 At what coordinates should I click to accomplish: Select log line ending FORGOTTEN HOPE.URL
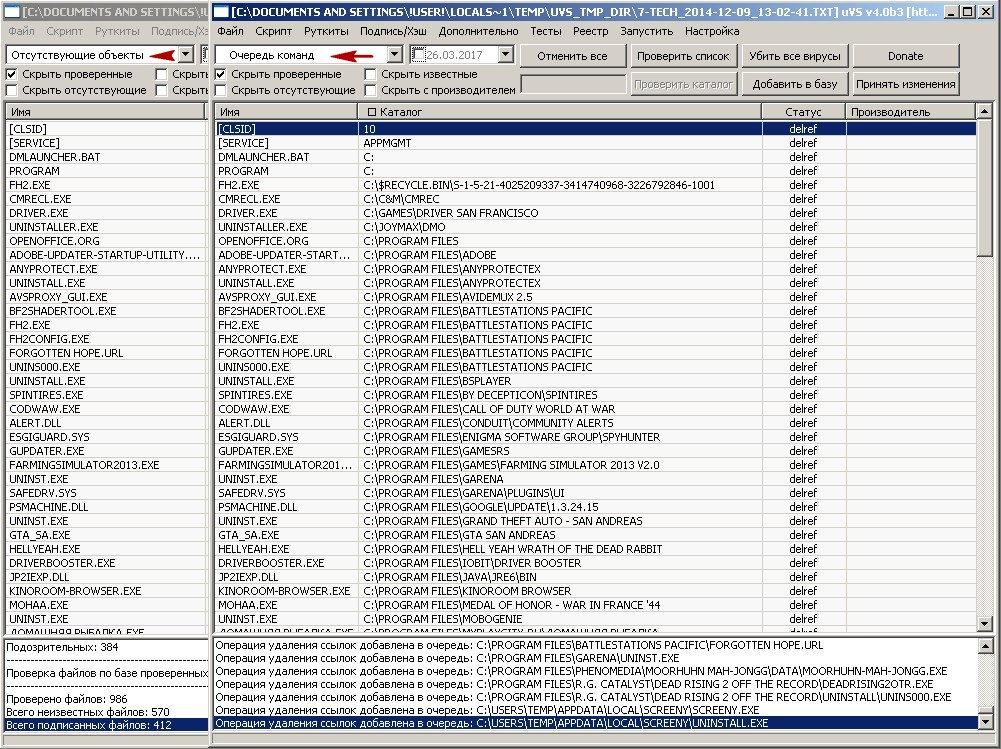click(596, 646)
